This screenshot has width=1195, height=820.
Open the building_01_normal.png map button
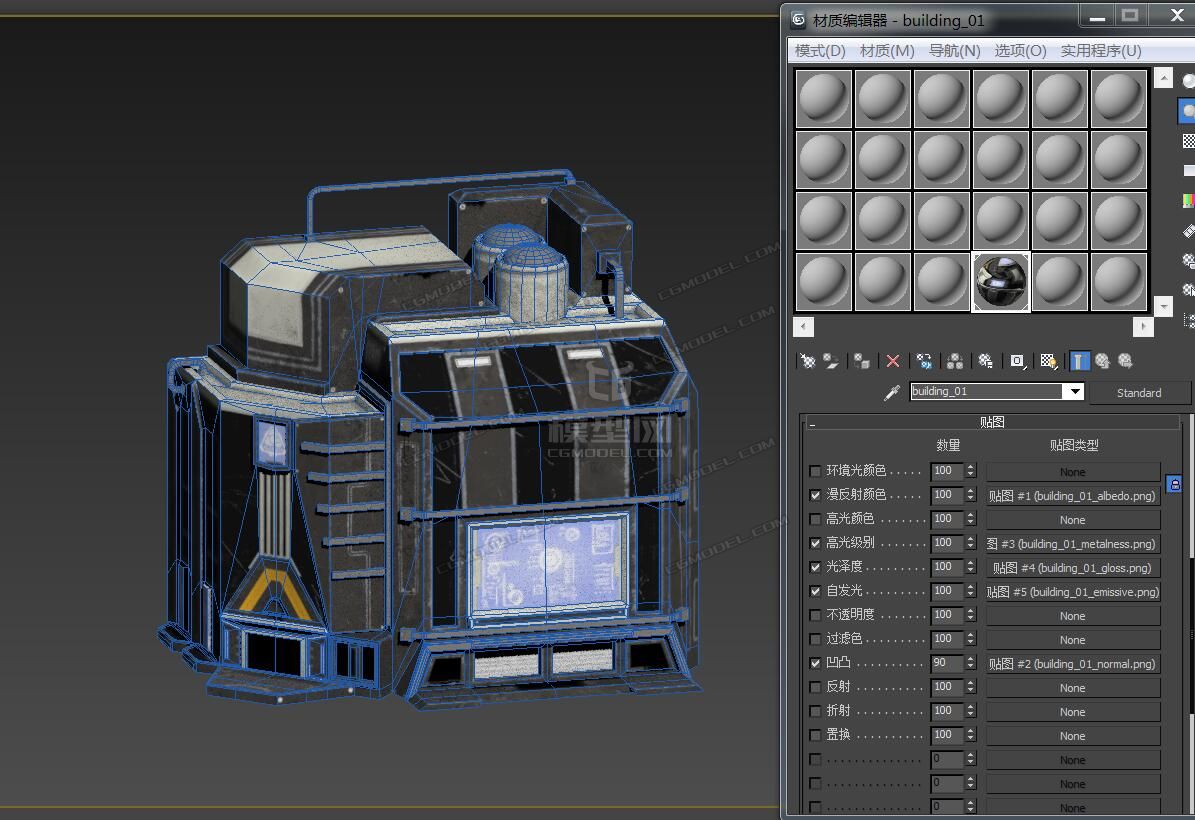pos(1073,664)
